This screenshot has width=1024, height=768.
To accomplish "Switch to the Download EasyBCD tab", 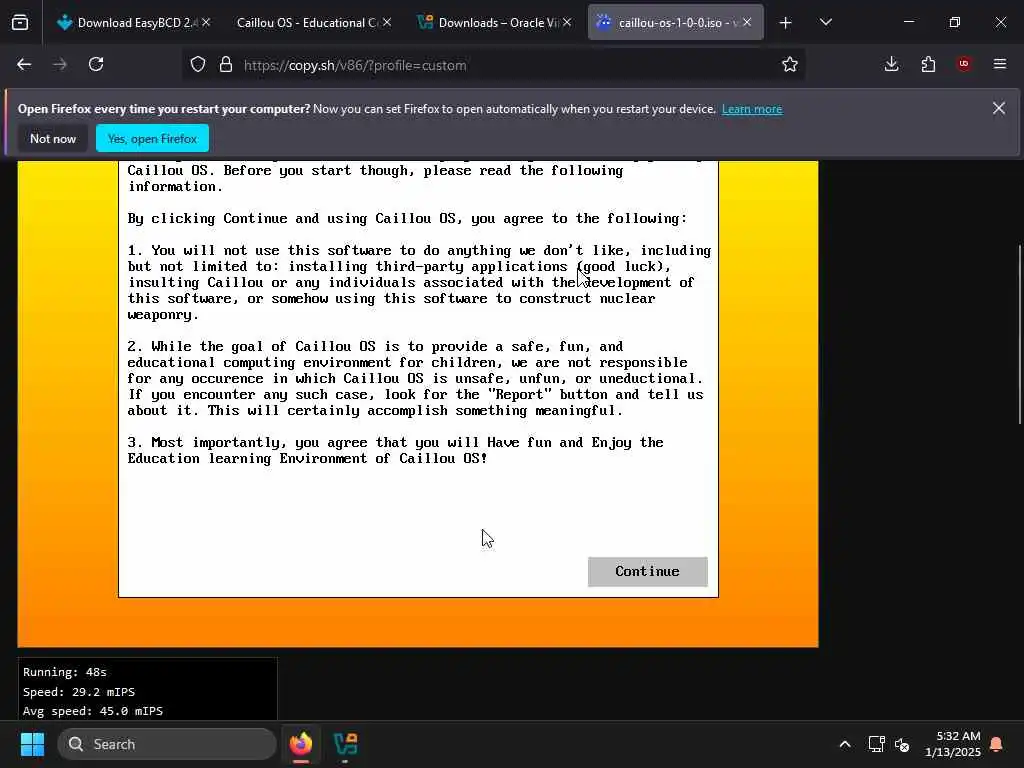I will coord(134,23).
